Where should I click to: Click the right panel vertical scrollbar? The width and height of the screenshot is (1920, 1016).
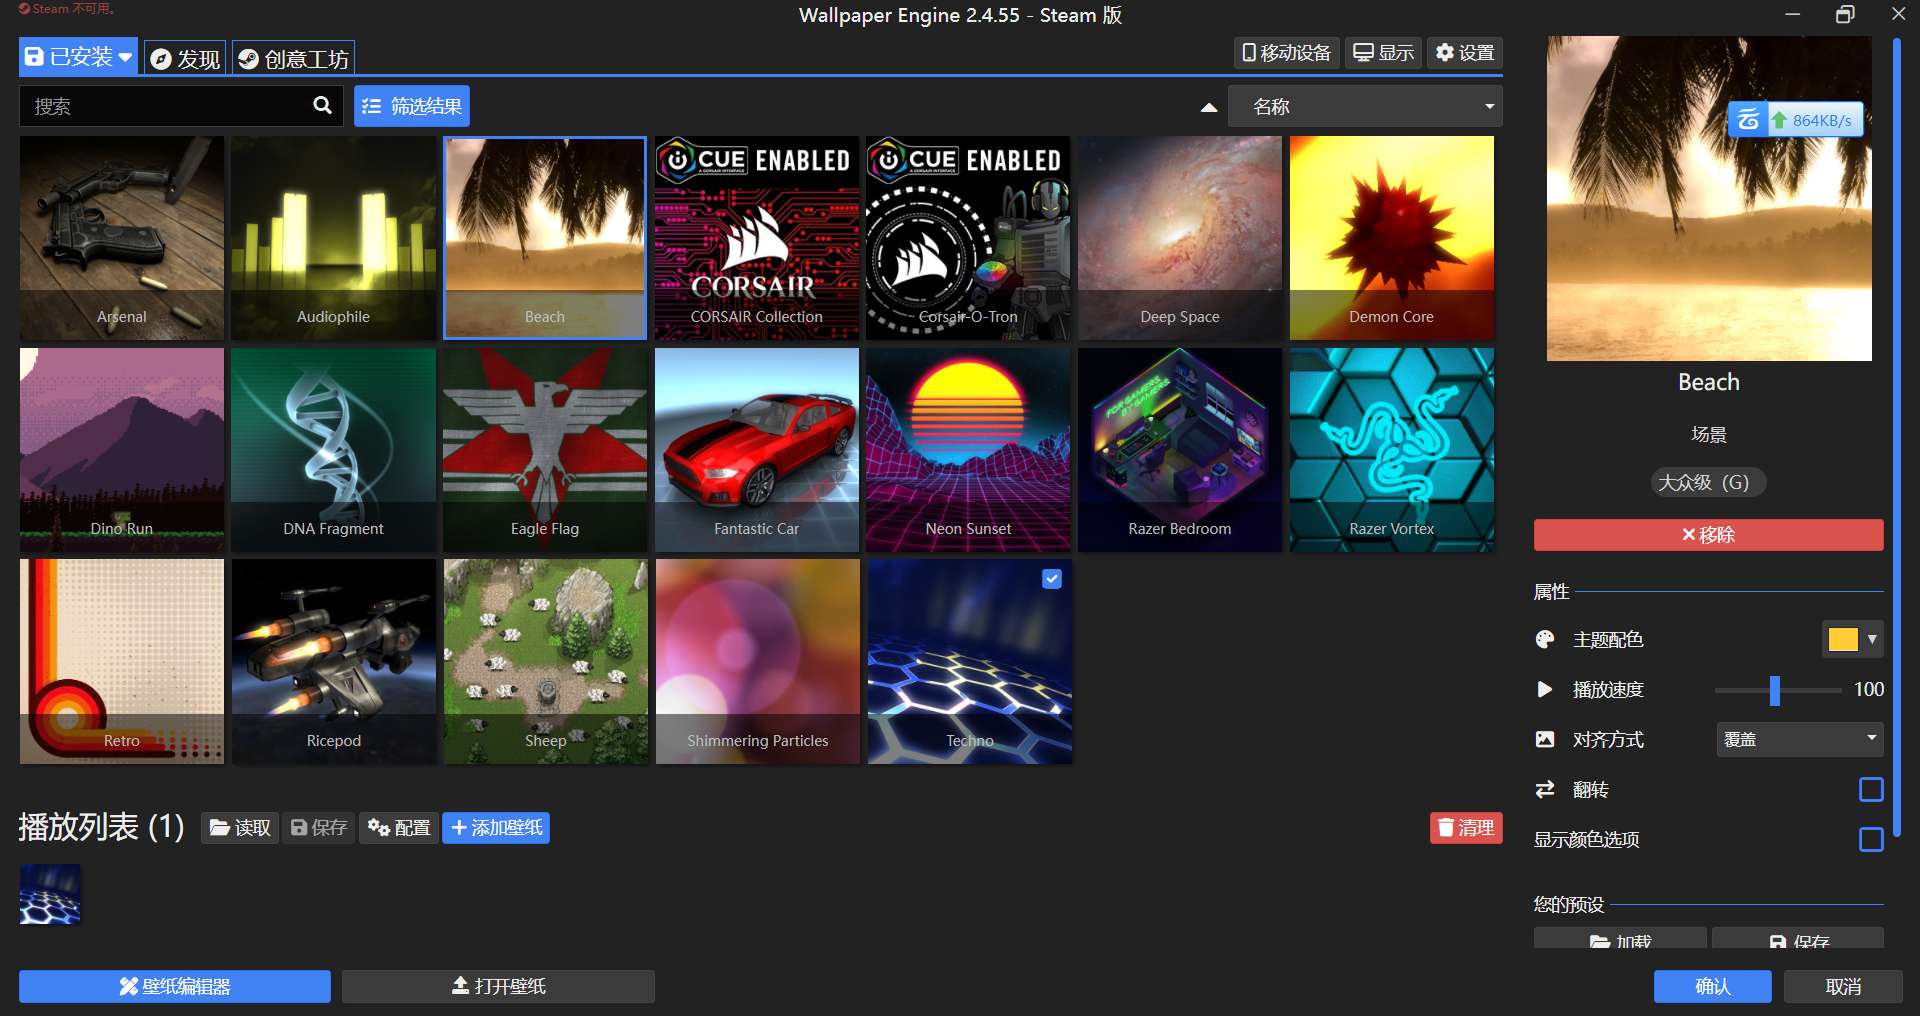[x=1896, y=438]
